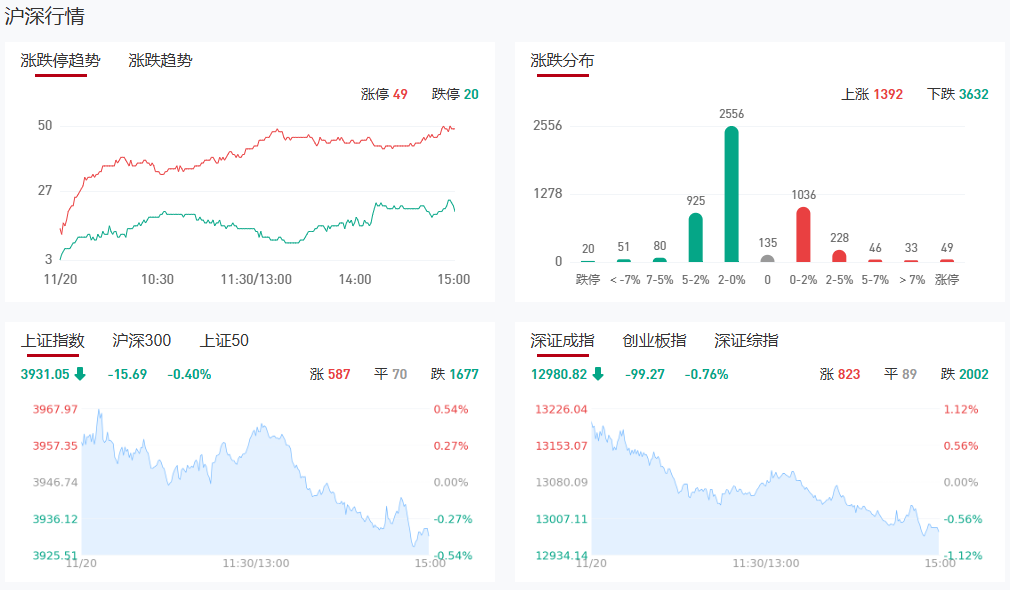
Task: Select the 深证成指 tab
Action: [562, 340]
